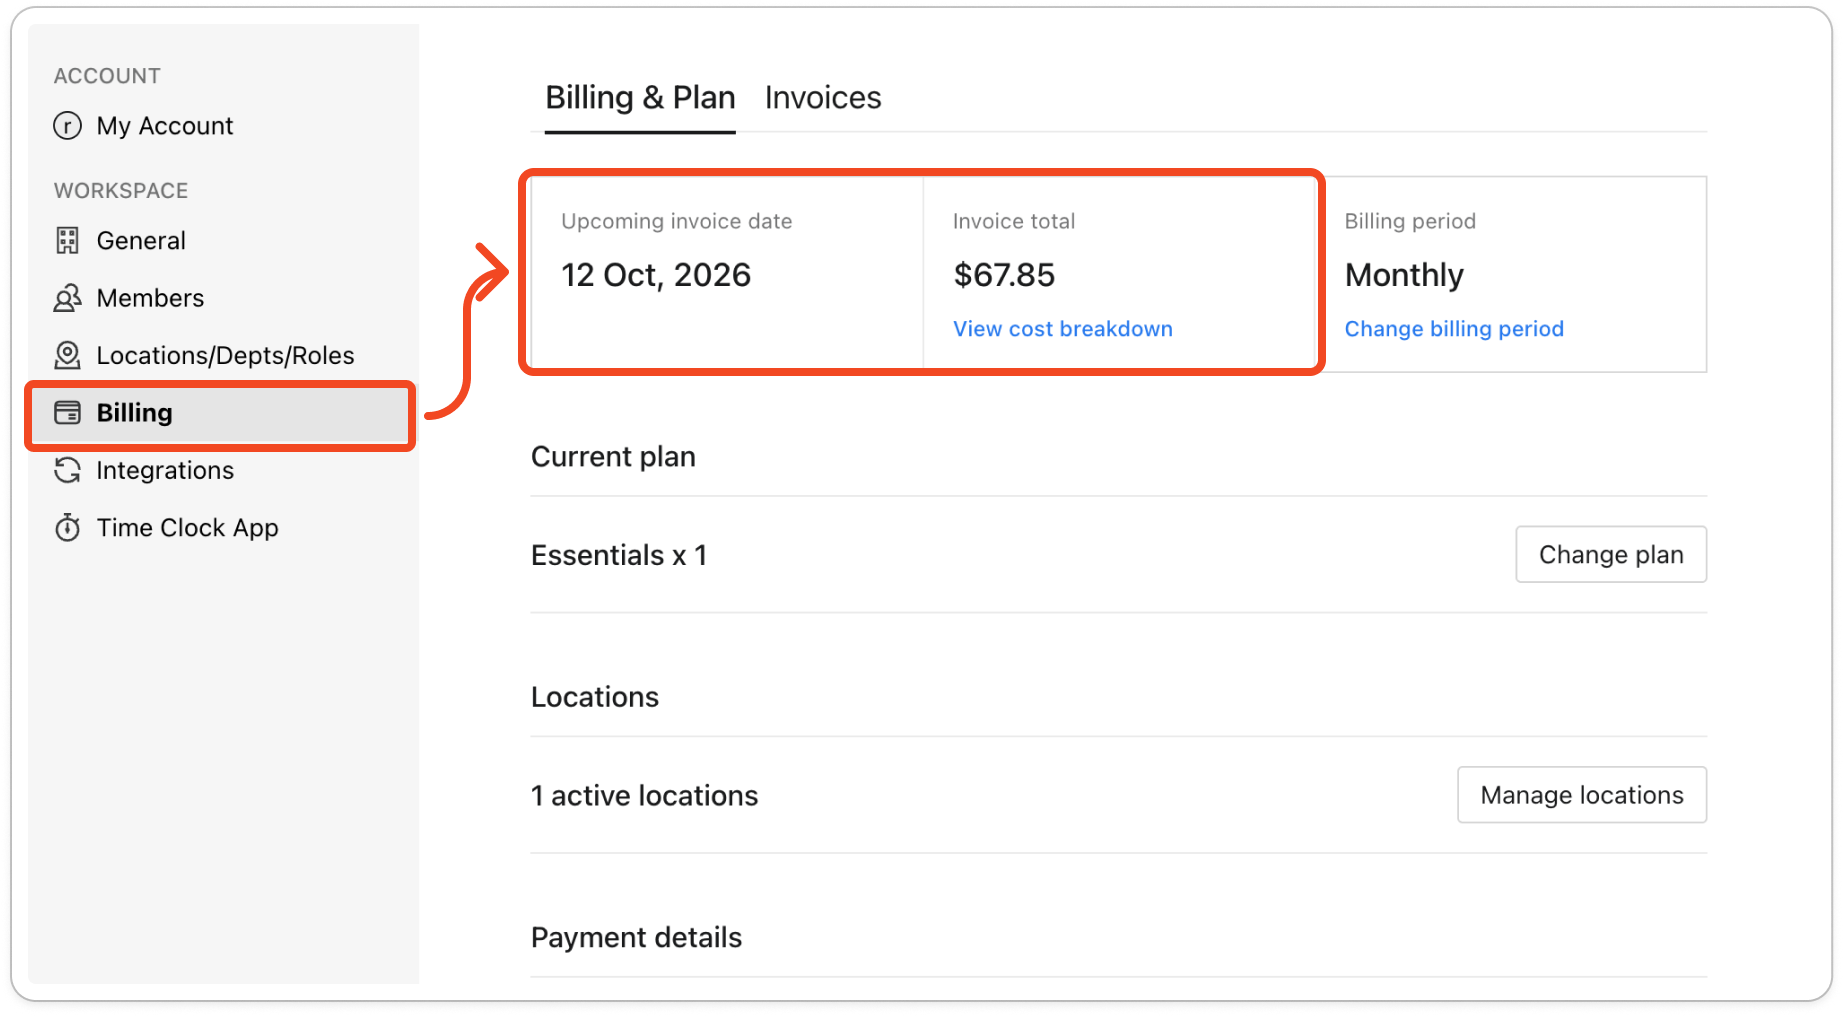Click the Billing period label

click(x=1410, y=222)
